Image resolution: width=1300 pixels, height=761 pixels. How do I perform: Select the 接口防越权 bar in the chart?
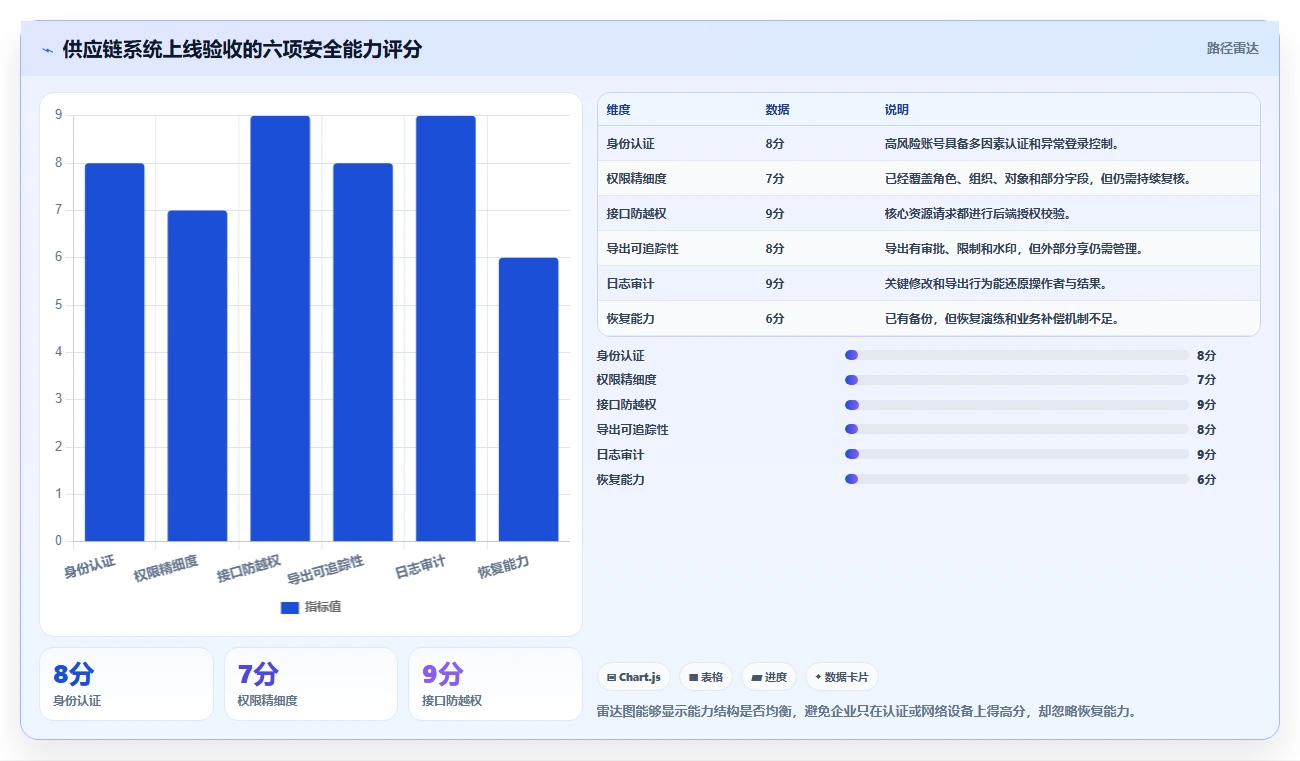point(280,329)
